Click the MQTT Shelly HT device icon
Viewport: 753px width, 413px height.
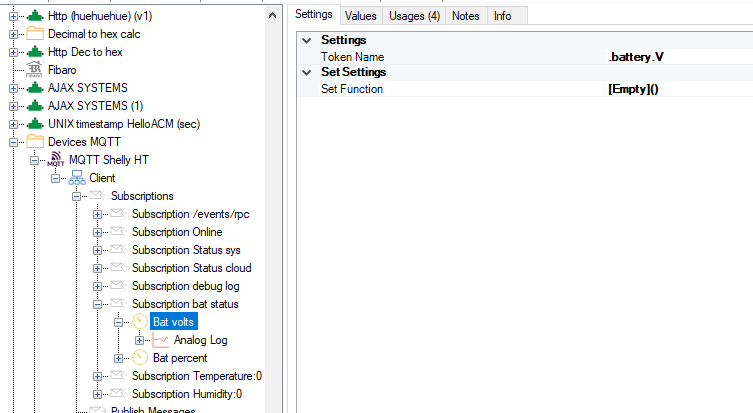pyautogui.click(x=56, y=159)
